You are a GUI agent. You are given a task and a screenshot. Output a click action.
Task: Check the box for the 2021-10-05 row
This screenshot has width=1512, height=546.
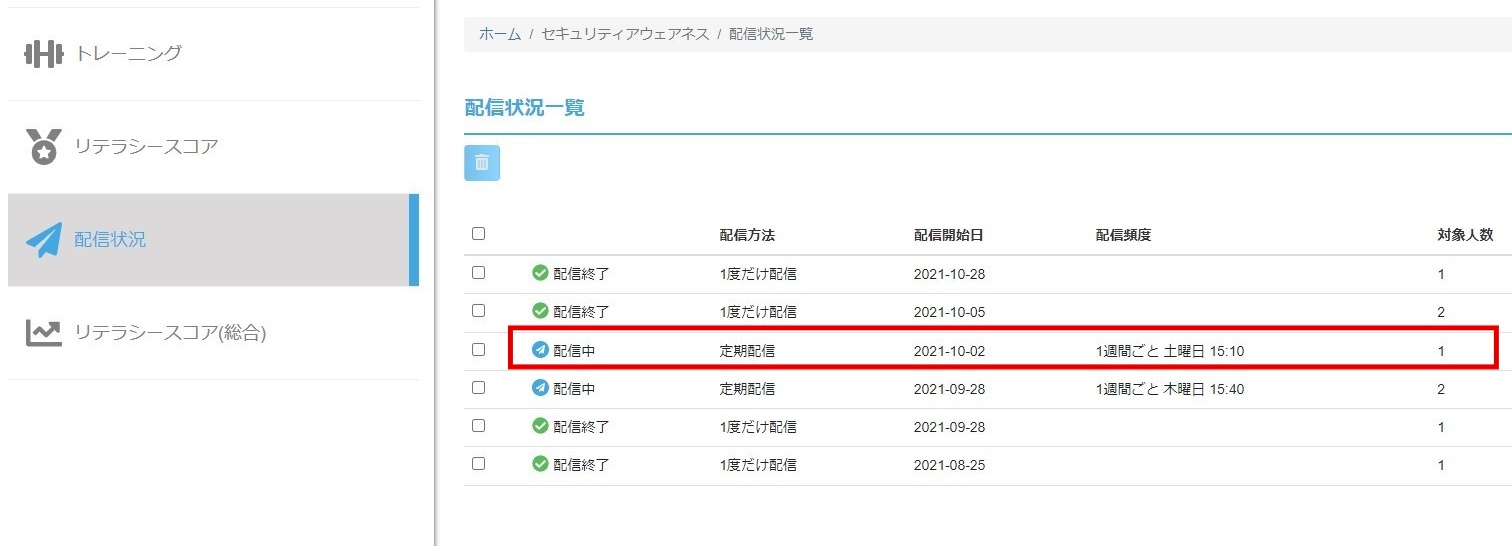(478, 311)
